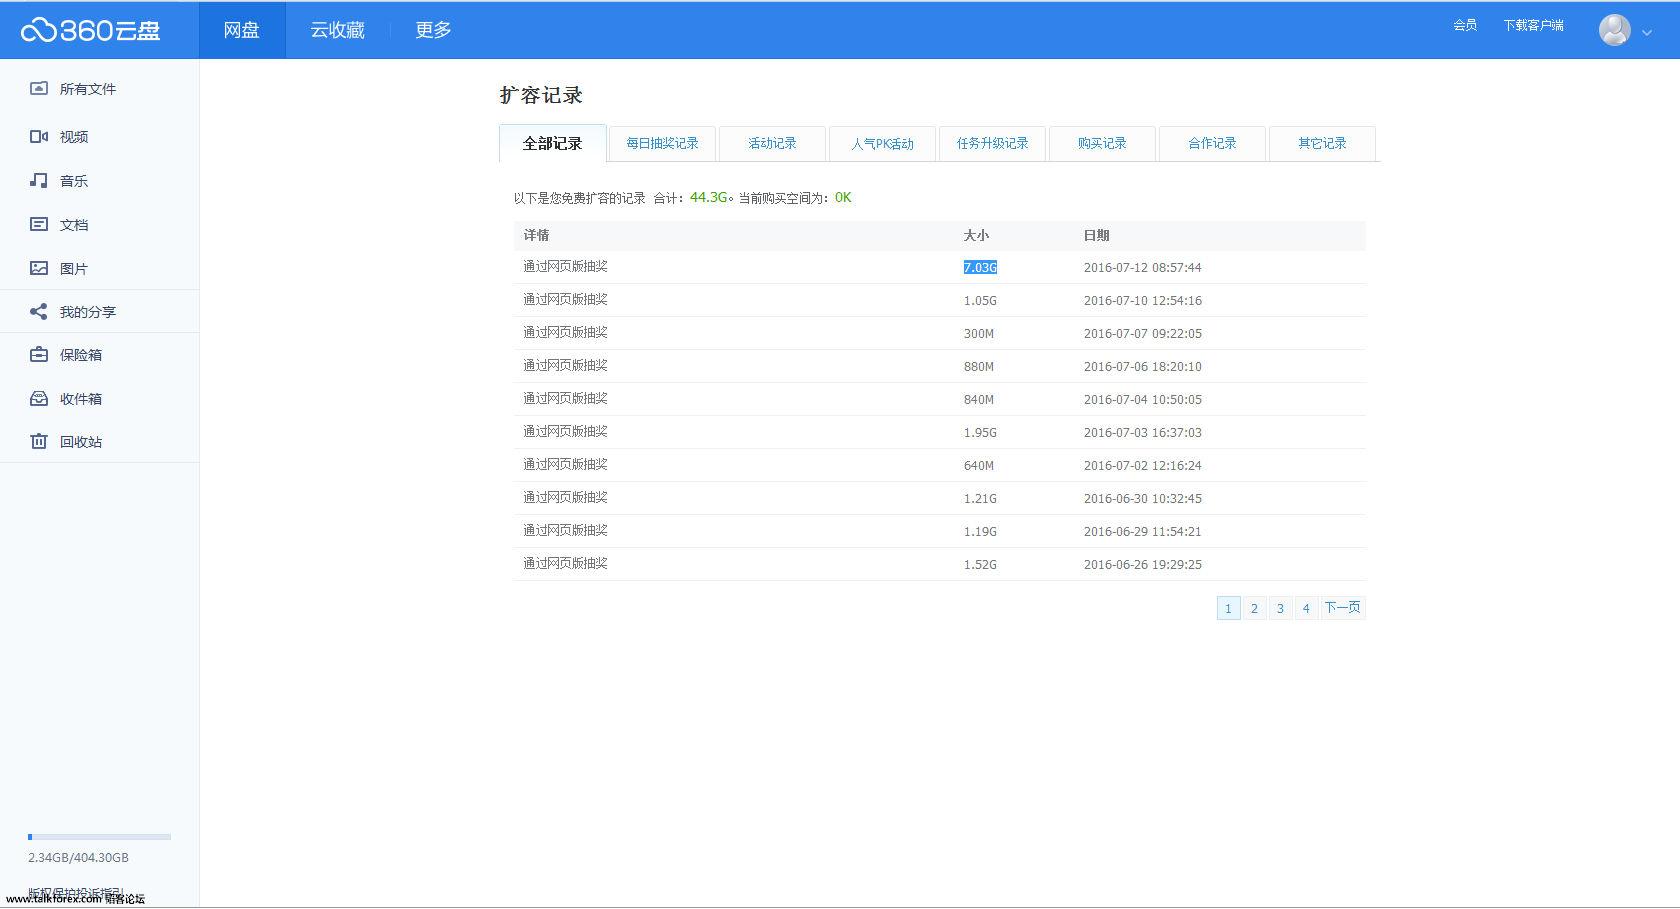The height and width of the screenshot is (909, 1680).
Task: Click the 640M size cell
Action: (x=979, y=465)
